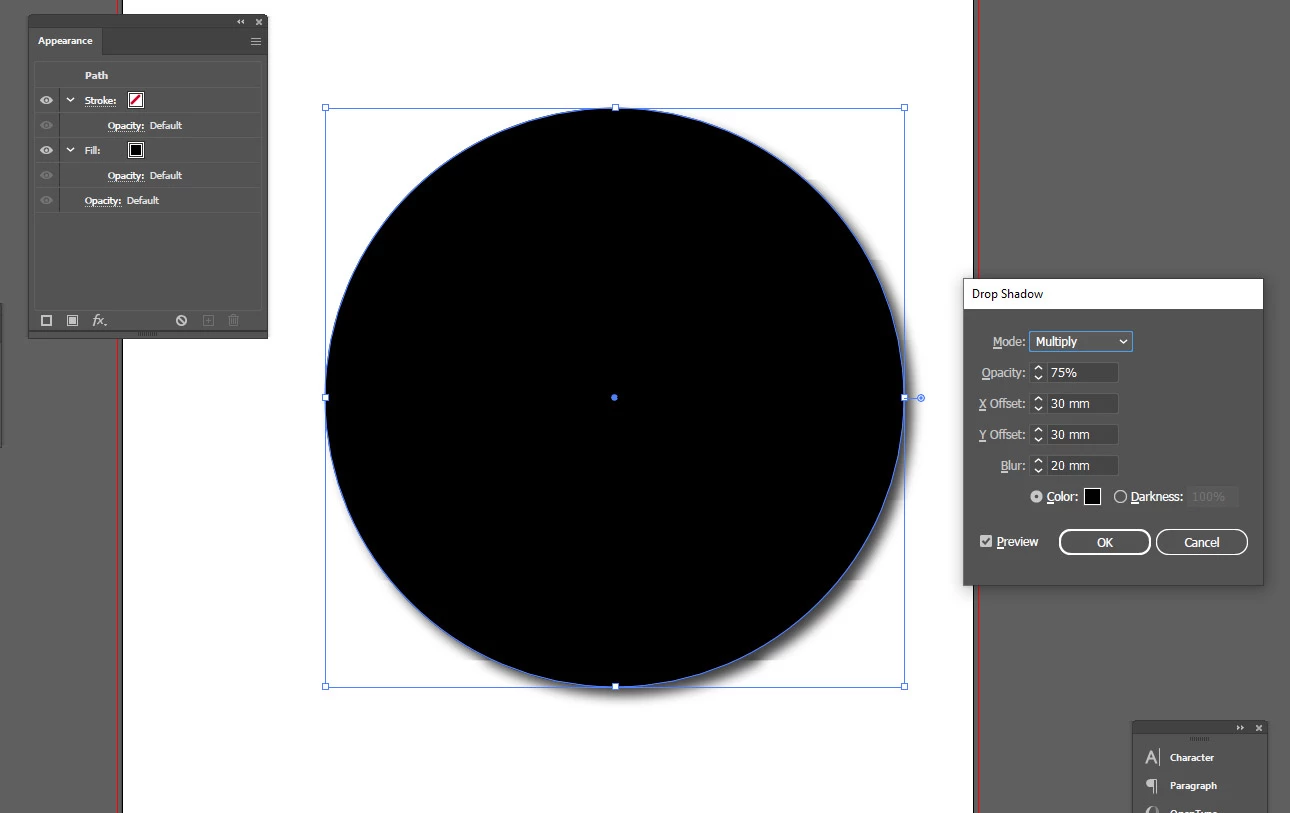Expand the collapsed Character panel dock
This screenshot has width=1290, height=813.
tap(1240, 728)
